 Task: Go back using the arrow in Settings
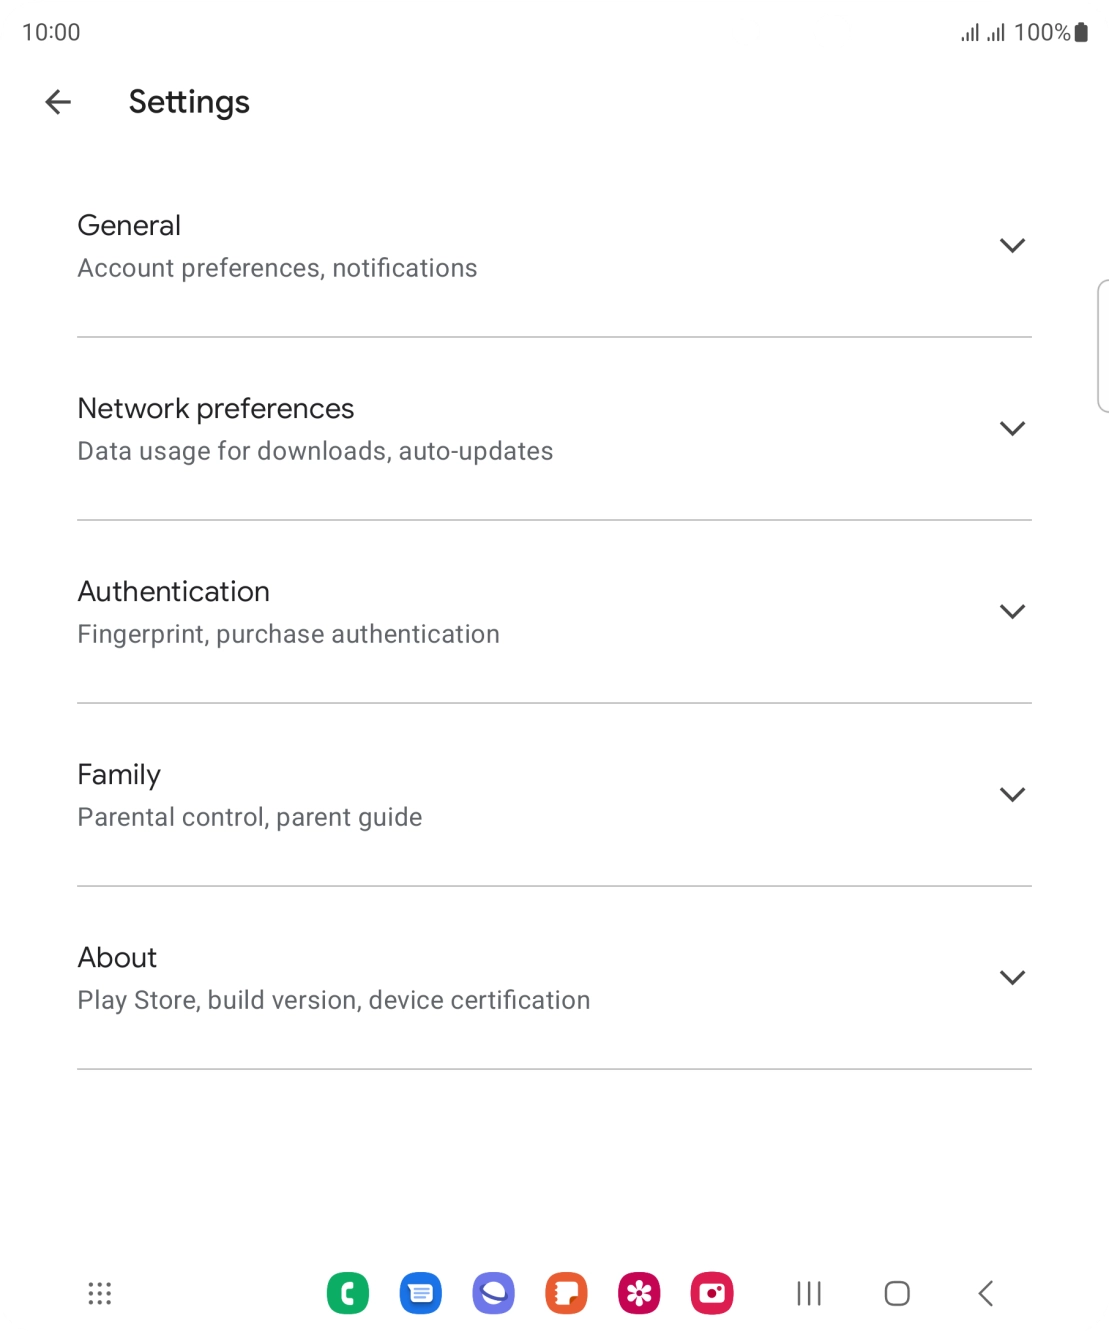coord(57,101)
